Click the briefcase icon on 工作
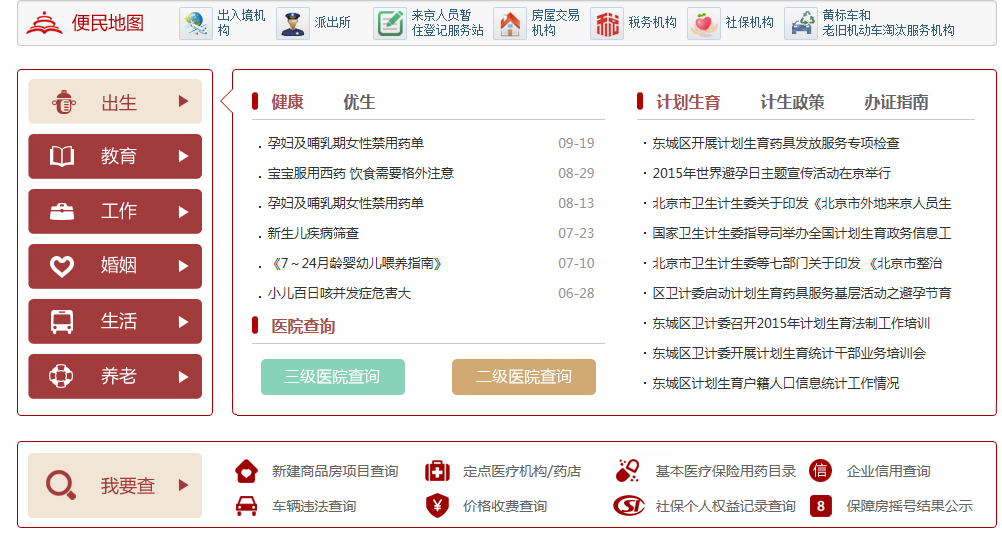Image resolution: width=1002 pixels, height=535 pixels. (62, 212)
